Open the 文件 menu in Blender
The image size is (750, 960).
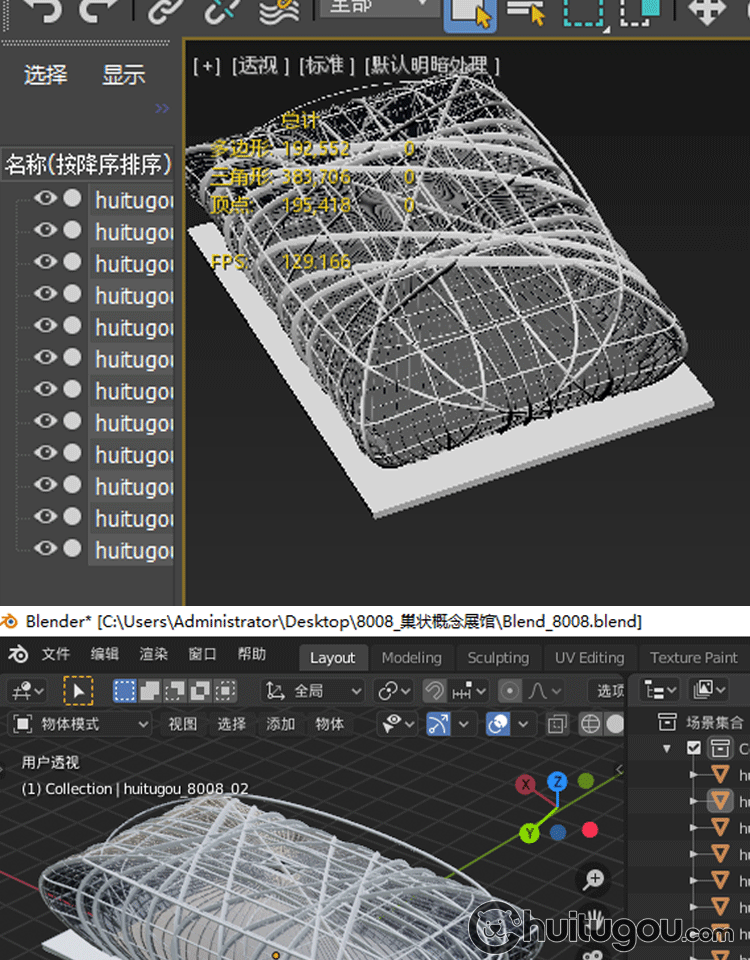[x=56, y=655]
